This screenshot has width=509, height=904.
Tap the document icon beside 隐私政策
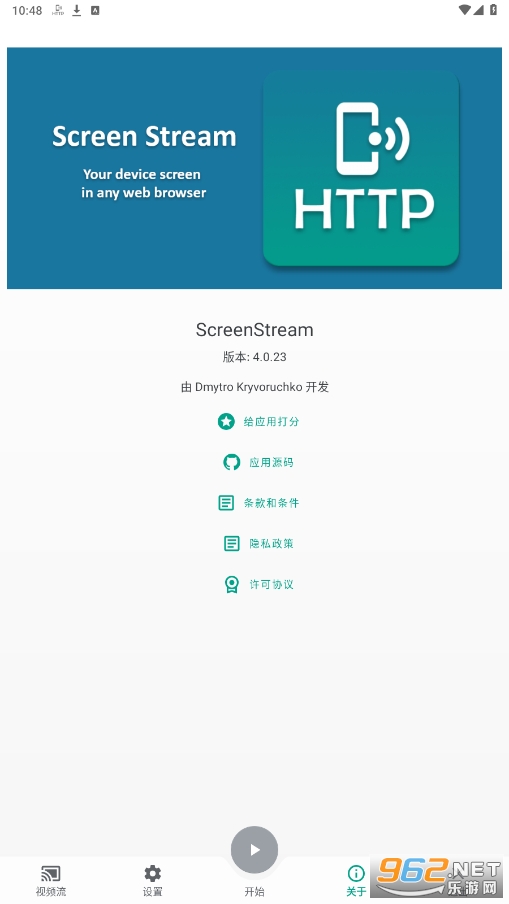[232, 543]
